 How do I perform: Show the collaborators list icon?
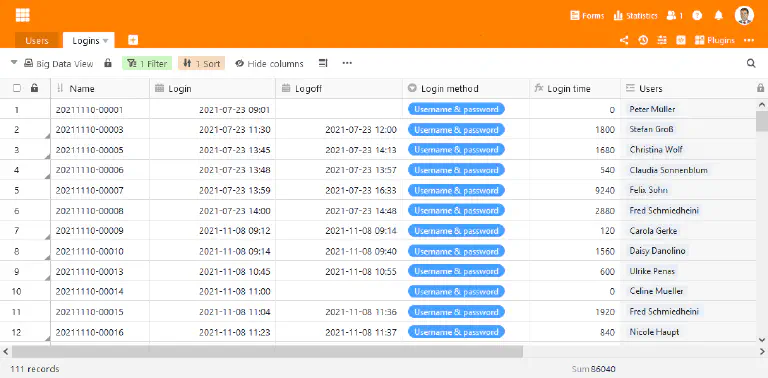[x=674, y=16]
